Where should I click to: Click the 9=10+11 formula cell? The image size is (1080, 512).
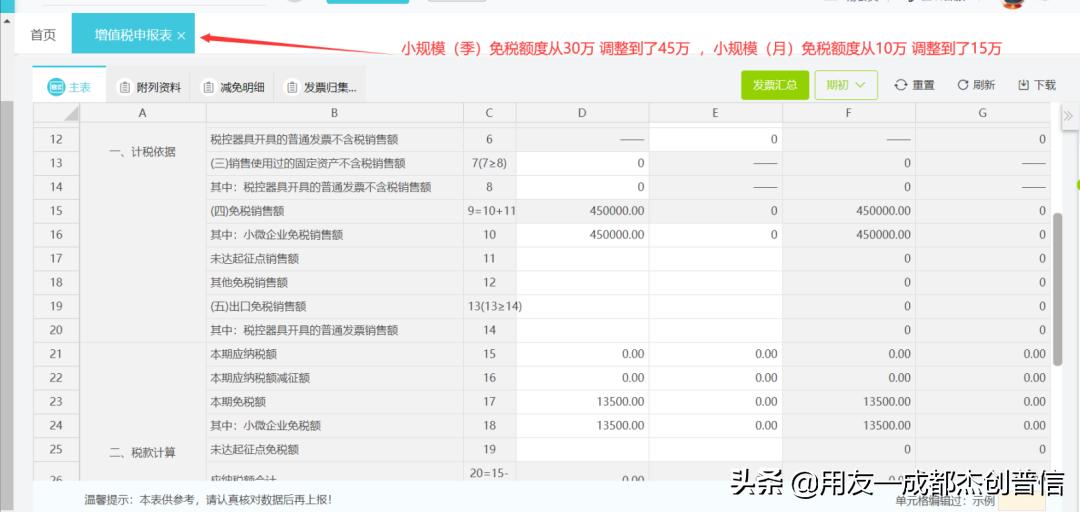[x=490, y=211]
